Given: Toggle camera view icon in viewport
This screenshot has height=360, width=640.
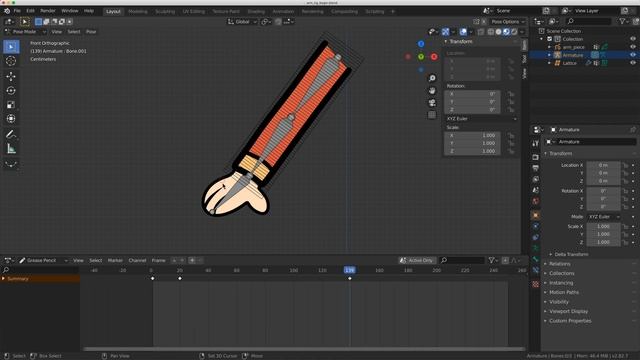Looking at the screenshot, I should [432, 103].
